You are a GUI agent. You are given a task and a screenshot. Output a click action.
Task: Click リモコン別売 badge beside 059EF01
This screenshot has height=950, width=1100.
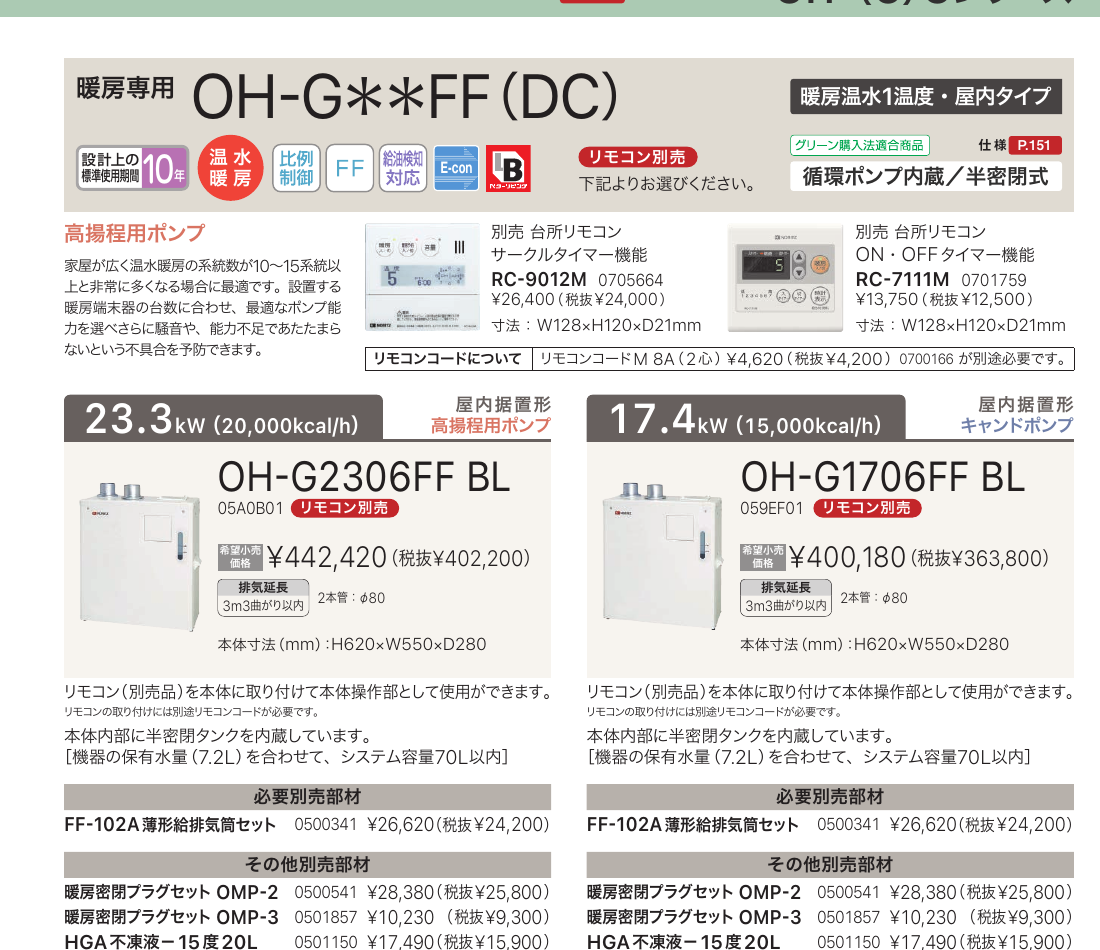867,508
